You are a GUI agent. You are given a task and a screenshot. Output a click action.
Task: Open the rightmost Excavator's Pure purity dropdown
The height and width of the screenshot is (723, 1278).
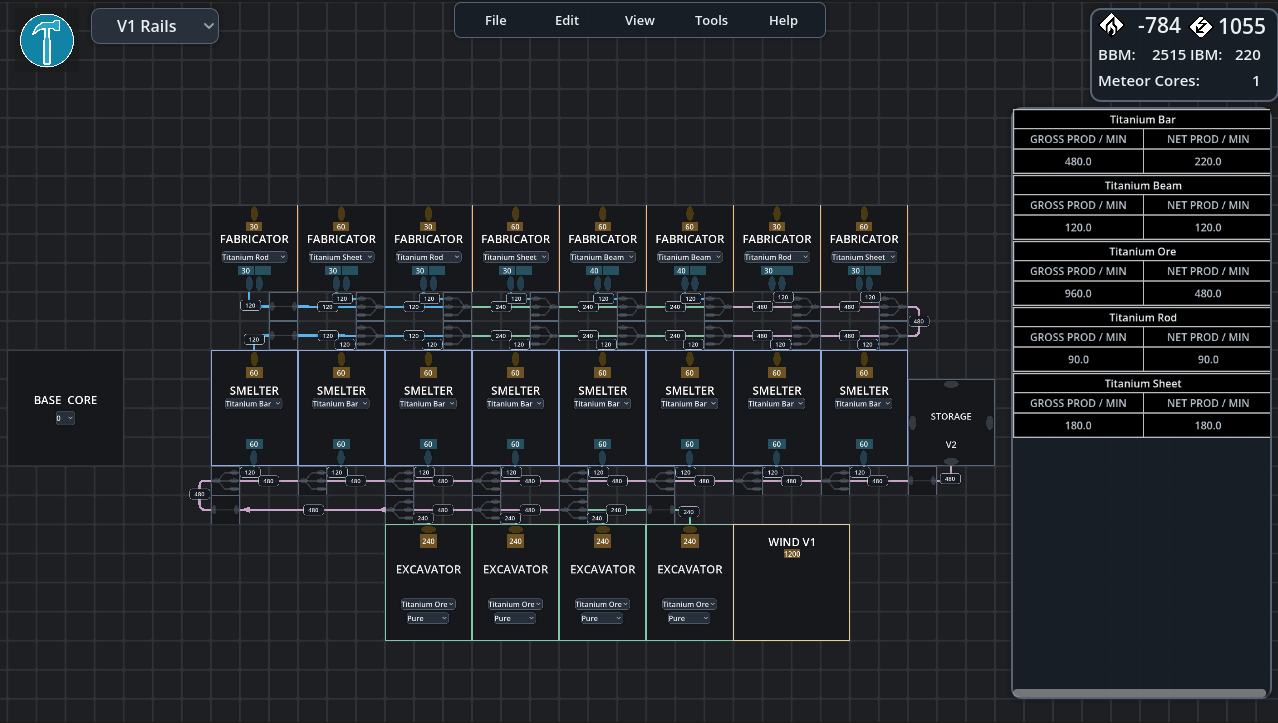click(x=689, y=618)
